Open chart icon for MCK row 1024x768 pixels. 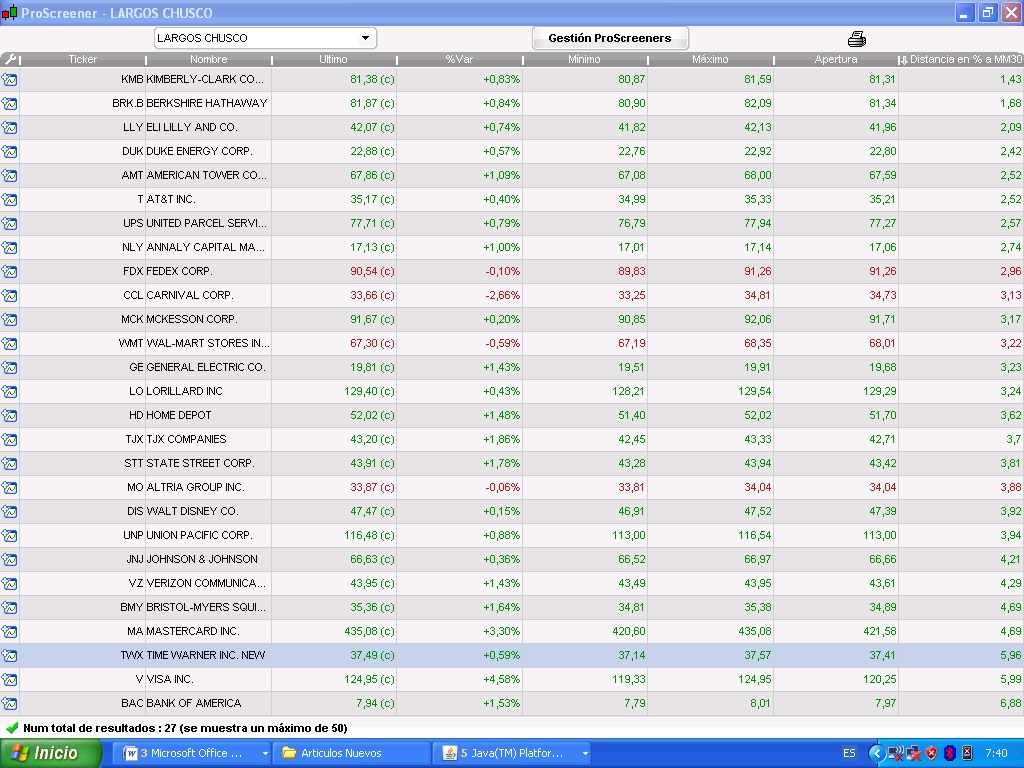10,319
